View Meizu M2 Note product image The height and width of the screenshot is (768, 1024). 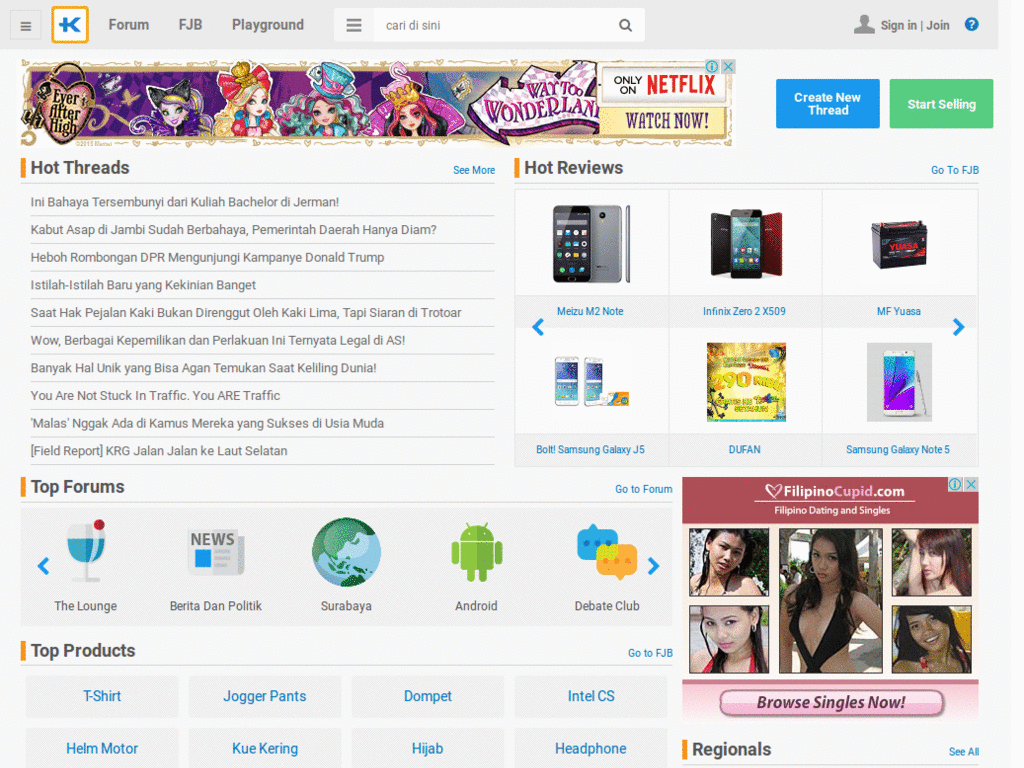tap(591, 244)
